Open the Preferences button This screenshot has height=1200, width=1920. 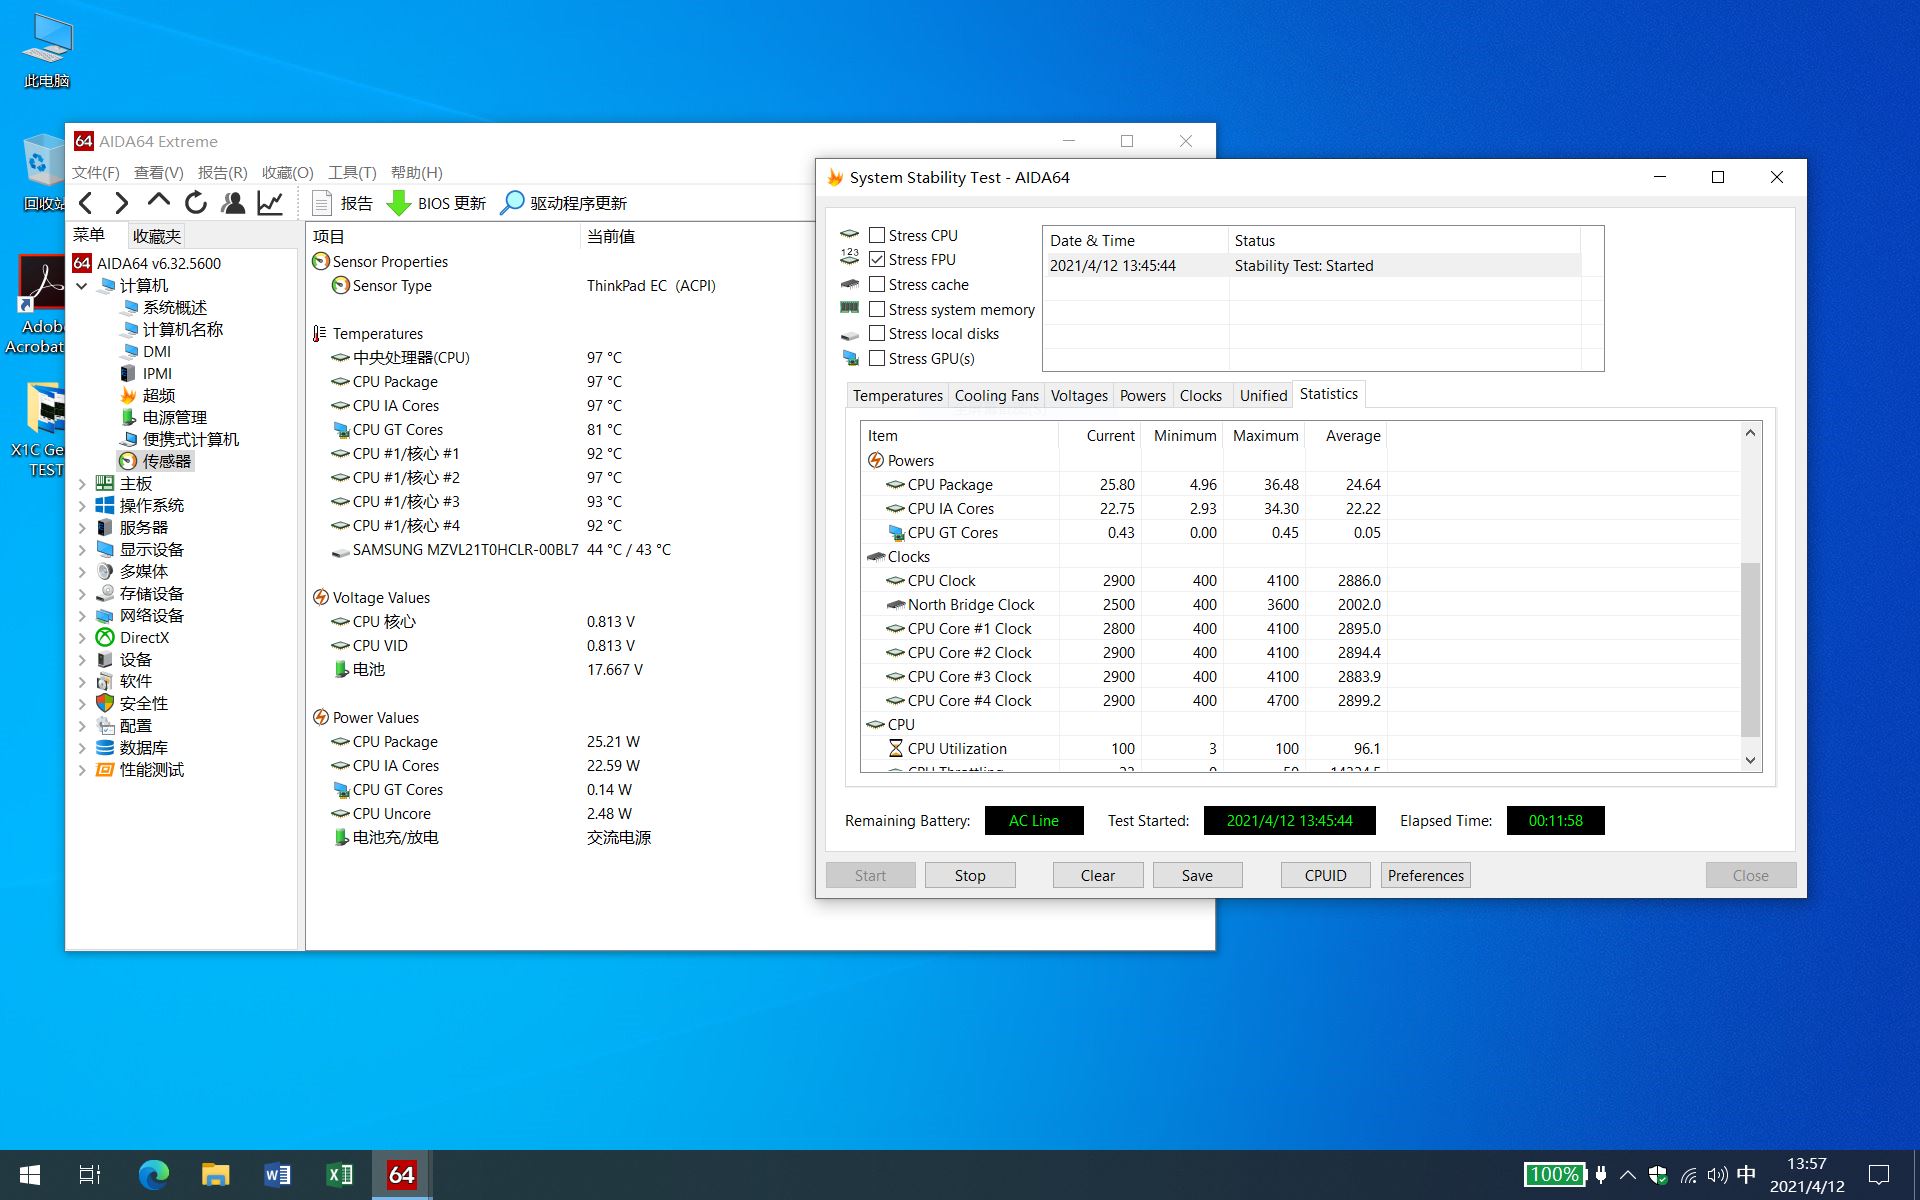click(1425, 875)
